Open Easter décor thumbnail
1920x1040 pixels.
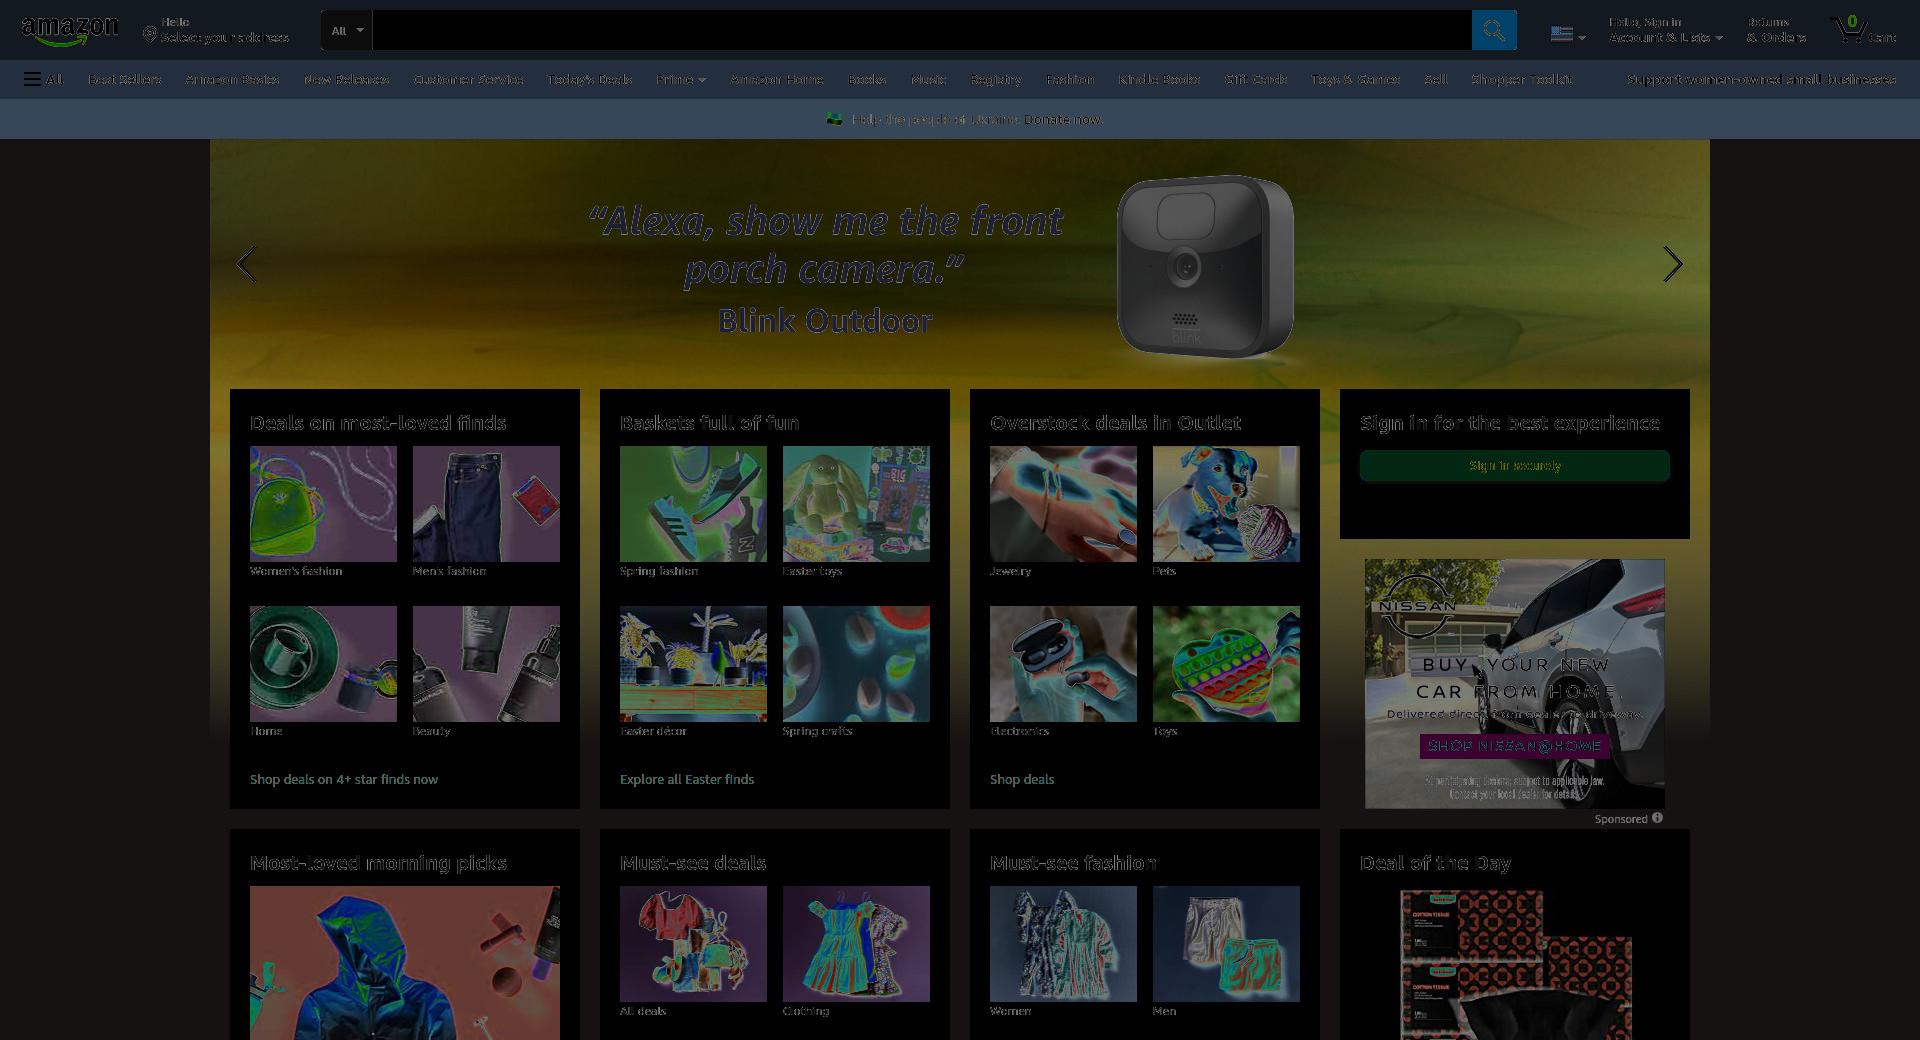tap(693, 664)
